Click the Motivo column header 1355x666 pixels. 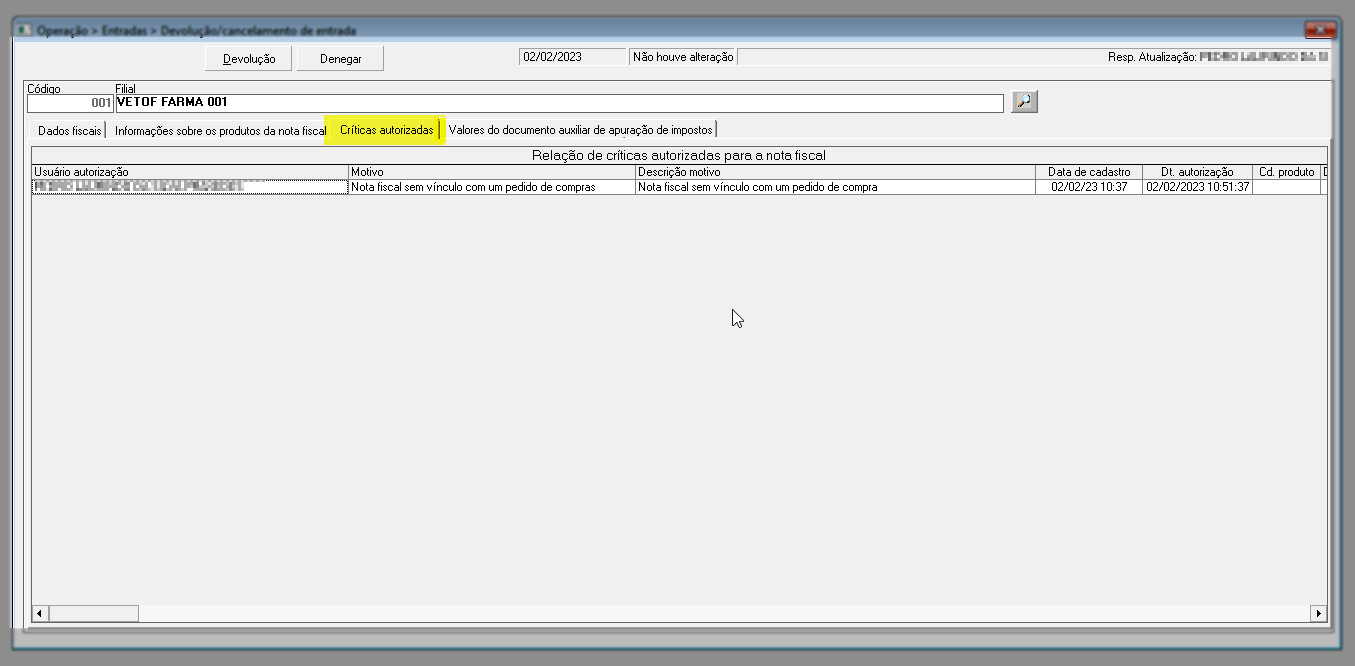492,172
